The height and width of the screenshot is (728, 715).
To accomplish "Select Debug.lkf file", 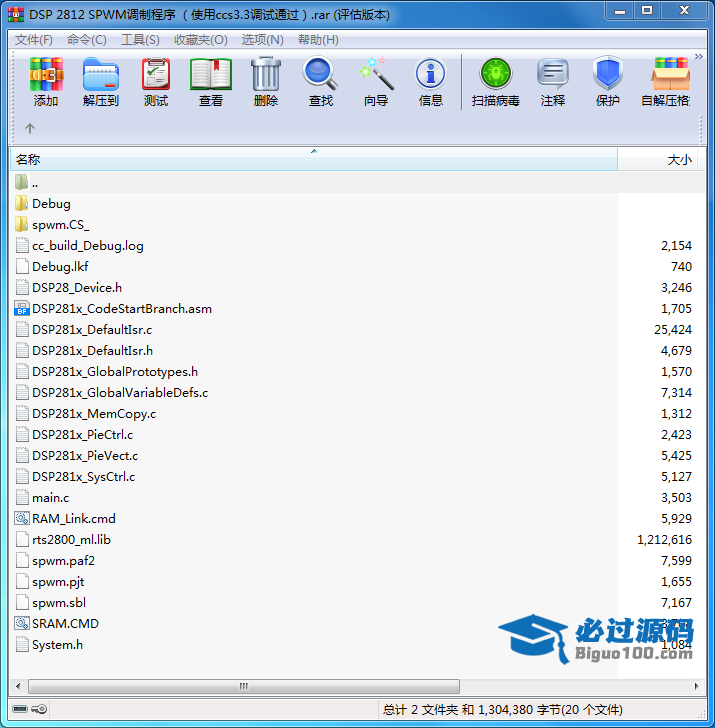I will (60, 266).
